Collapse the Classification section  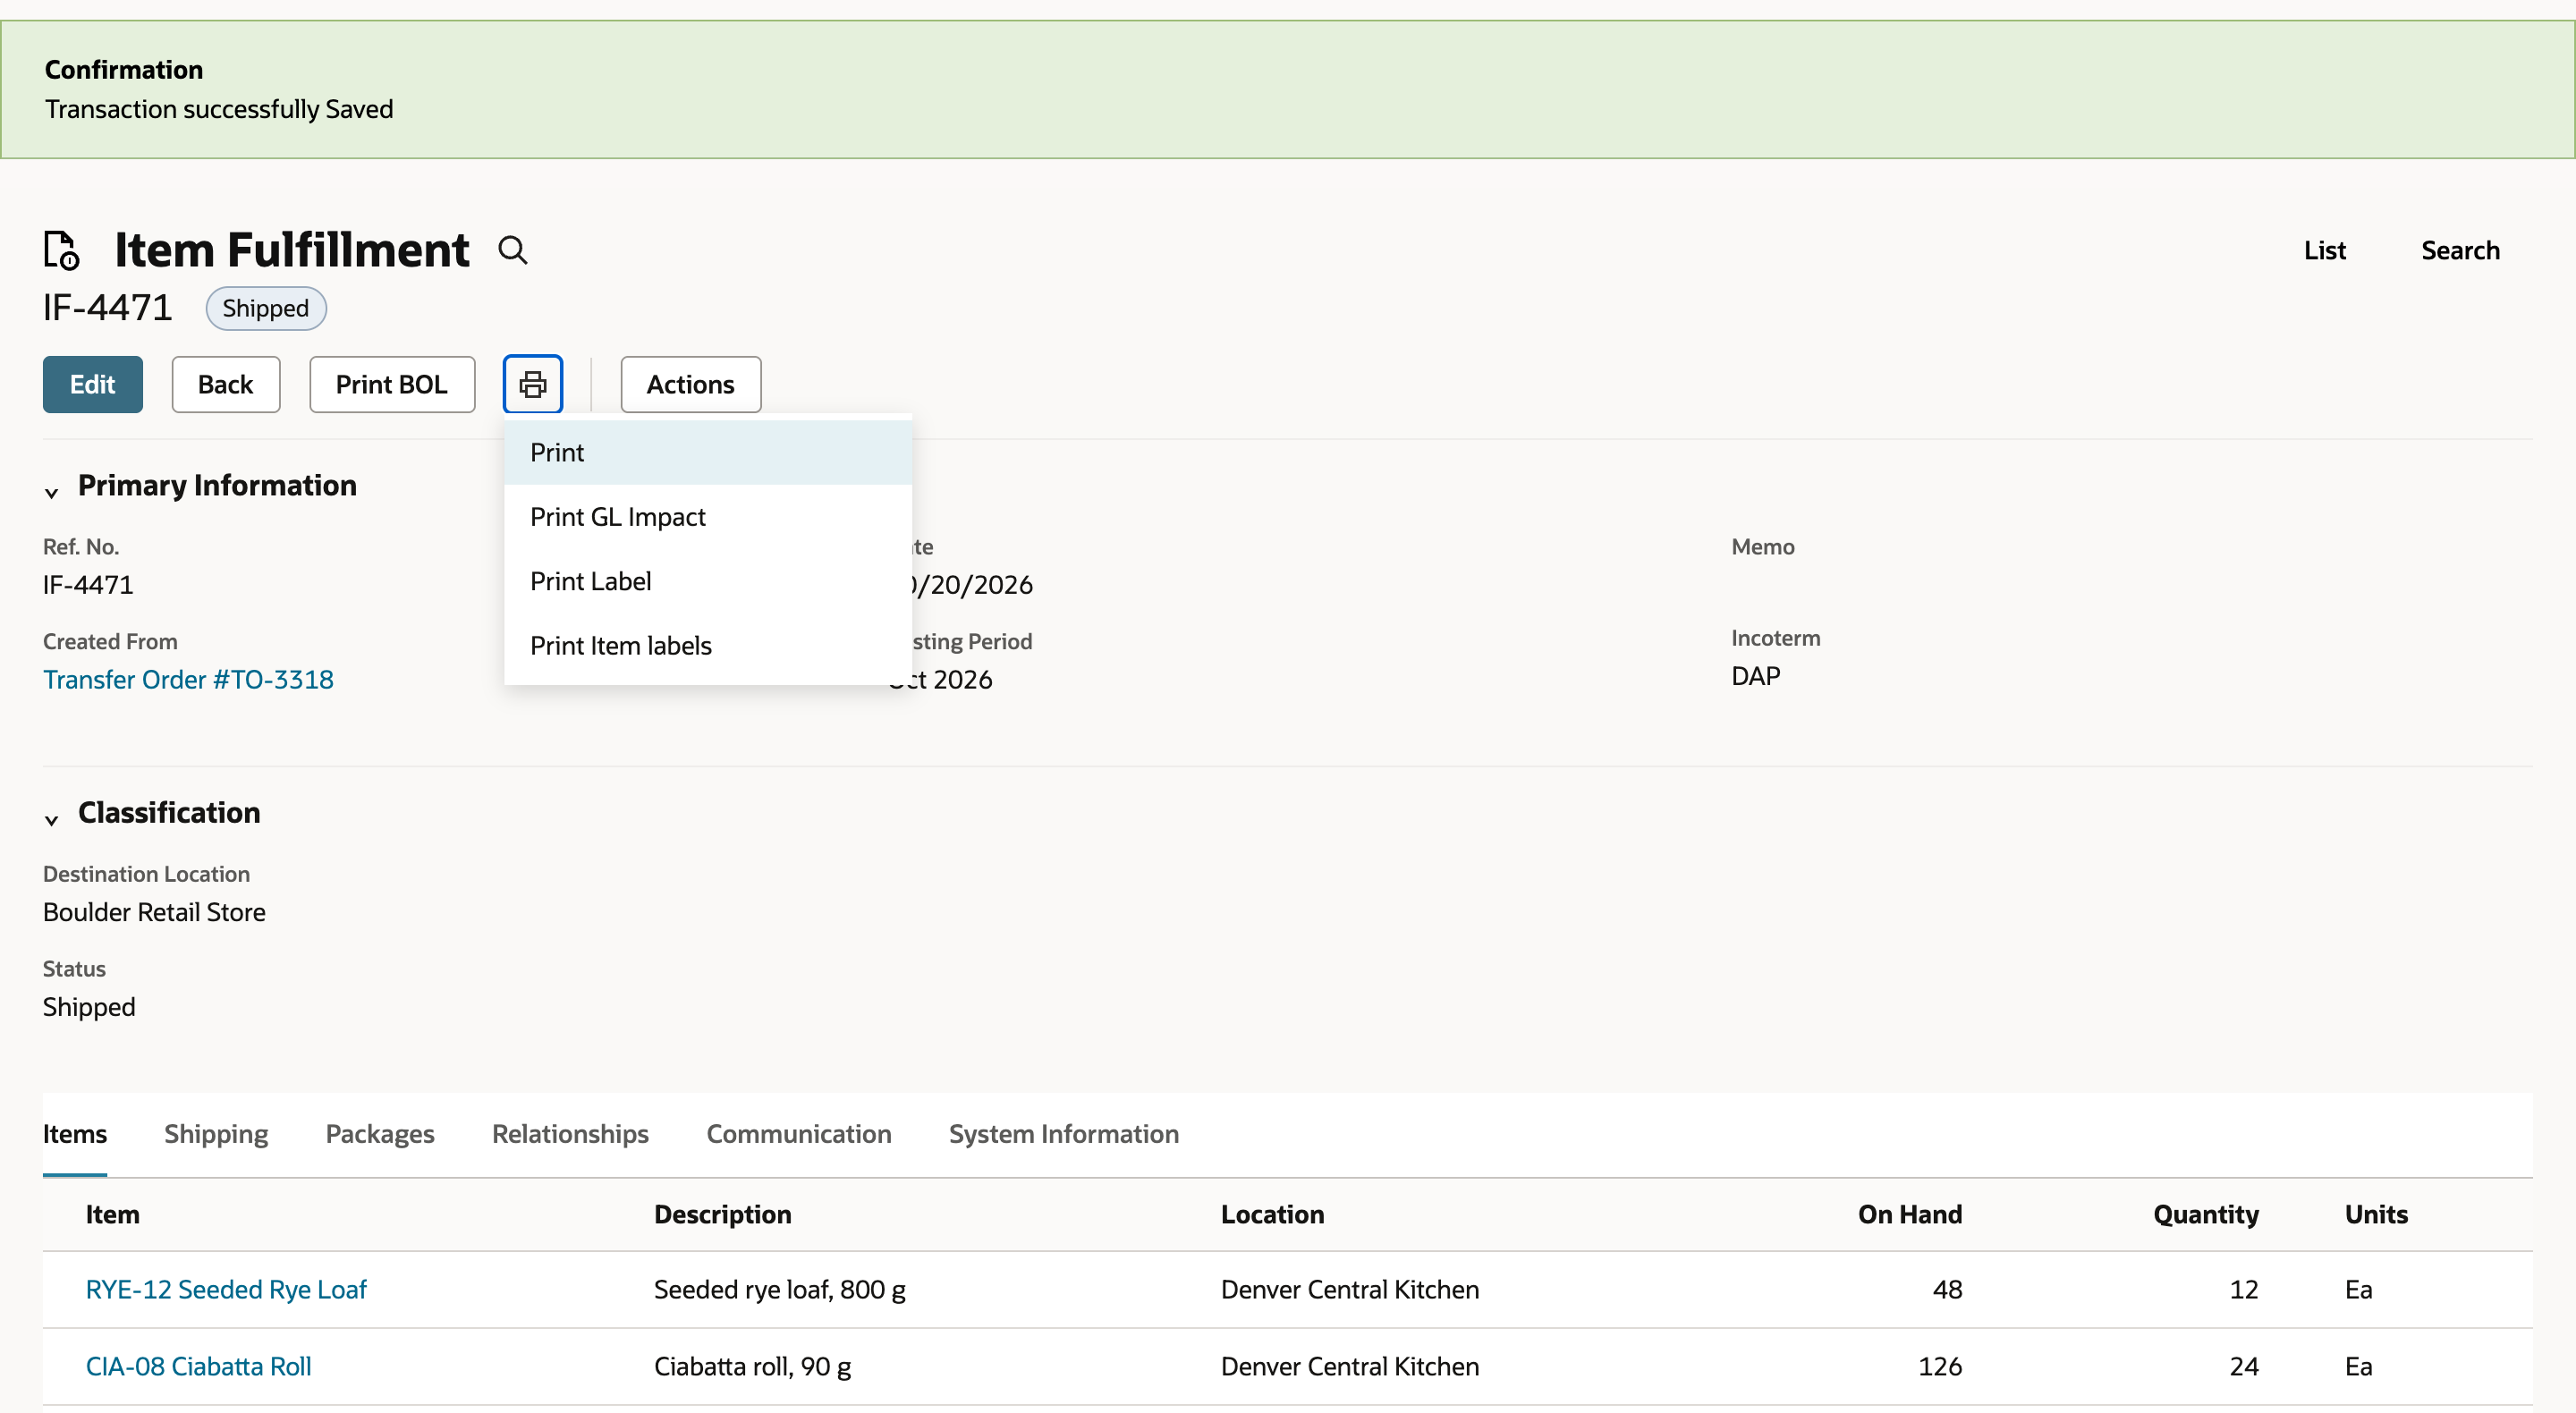(51, 819)
